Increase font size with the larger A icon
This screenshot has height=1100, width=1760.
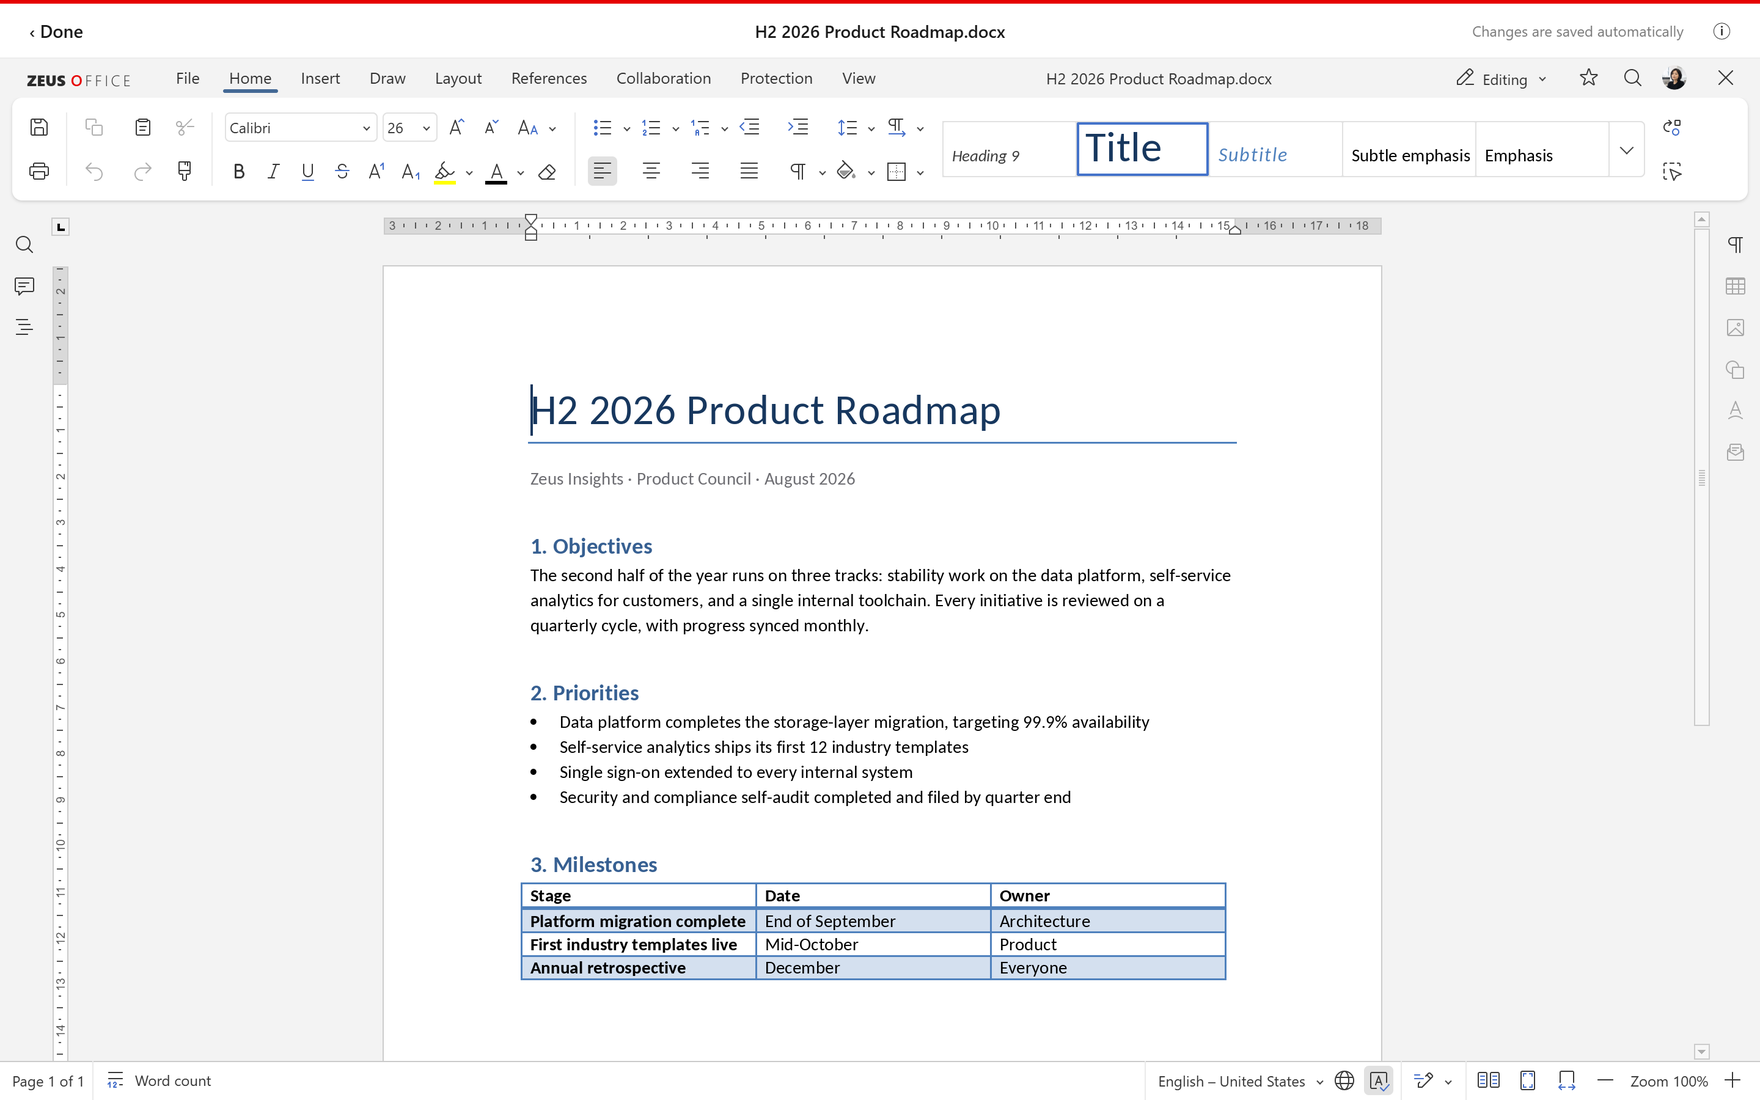tap(456, 127)
